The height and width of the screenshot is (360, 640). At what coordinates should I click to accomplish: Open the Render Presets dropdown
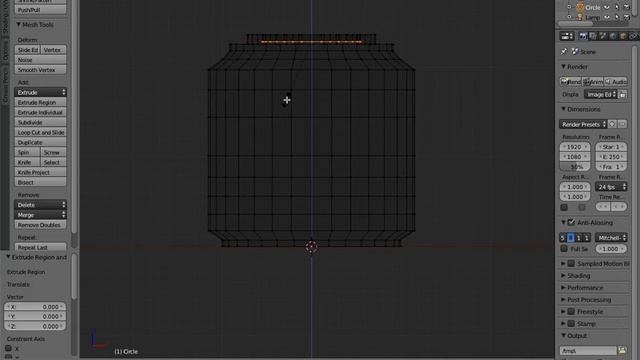pos(583,124)
